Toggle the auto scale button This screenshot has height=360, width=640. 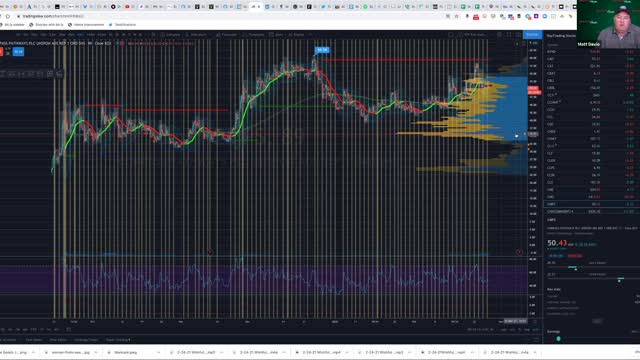click(x=526, y=329)
